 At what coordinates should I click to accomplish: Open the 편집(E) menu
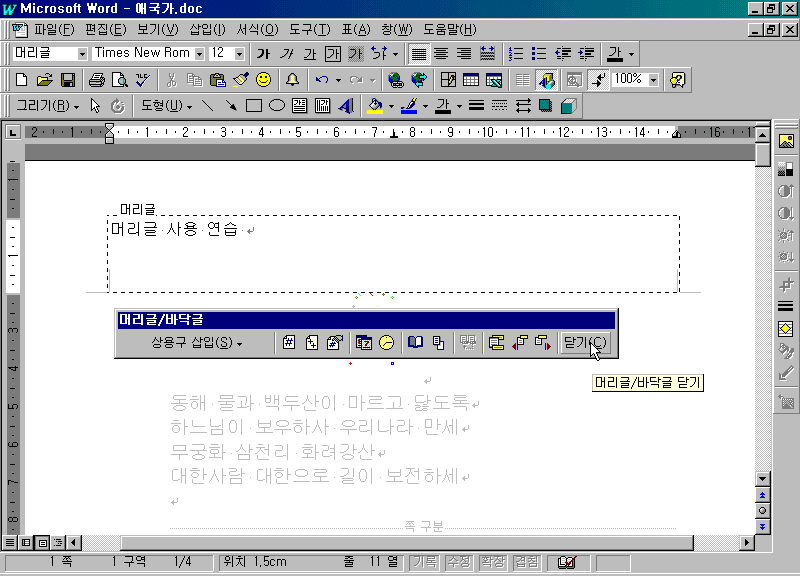[106, 30]
